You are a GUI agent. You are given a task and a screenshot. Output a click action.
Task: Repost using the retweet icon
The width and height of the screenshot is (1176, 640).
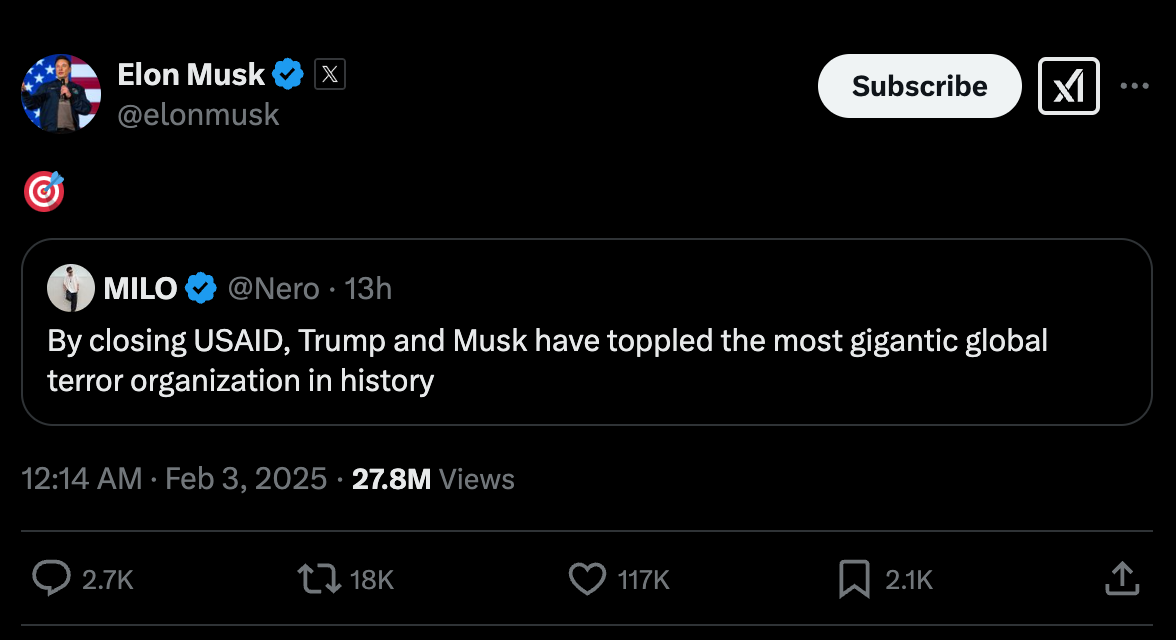319,578
